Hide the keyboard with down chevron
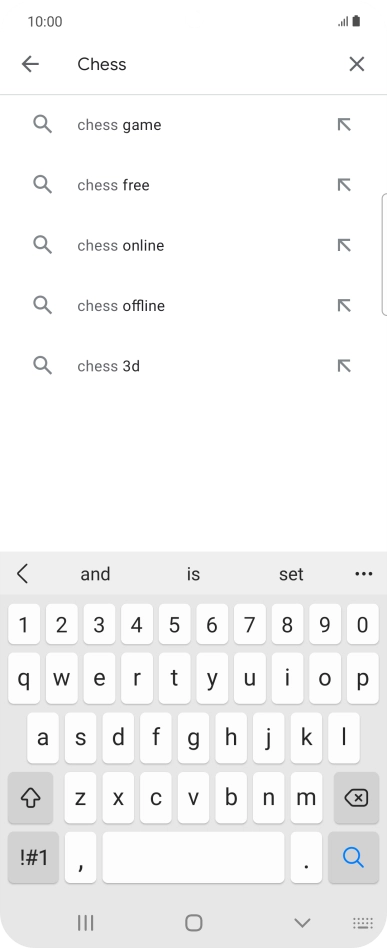This screenshot has height=948, width=387. [x=302, y=923]
